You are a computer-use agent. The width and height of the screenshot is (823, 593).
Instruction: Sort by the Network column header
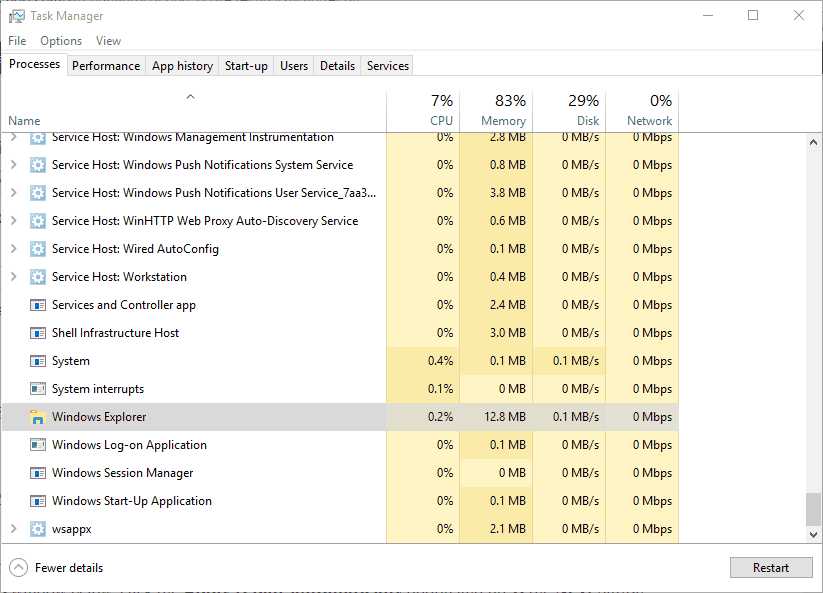[x=642, y=111]
